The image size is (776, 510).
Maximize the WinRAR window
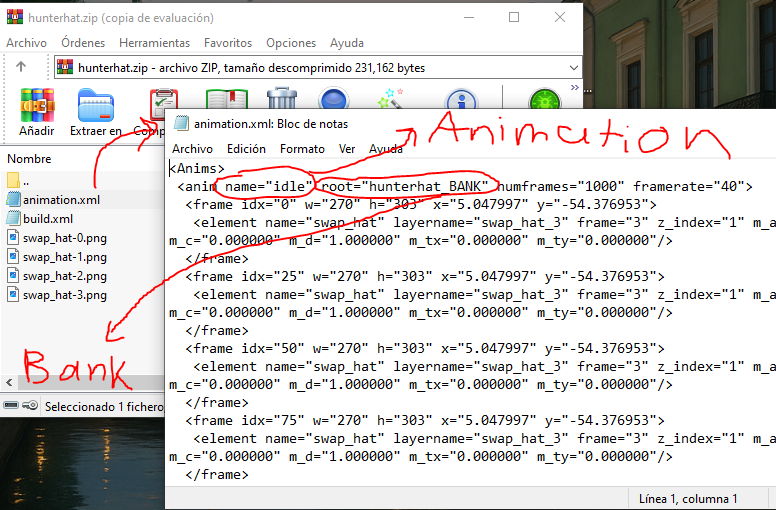pos(514,17)
